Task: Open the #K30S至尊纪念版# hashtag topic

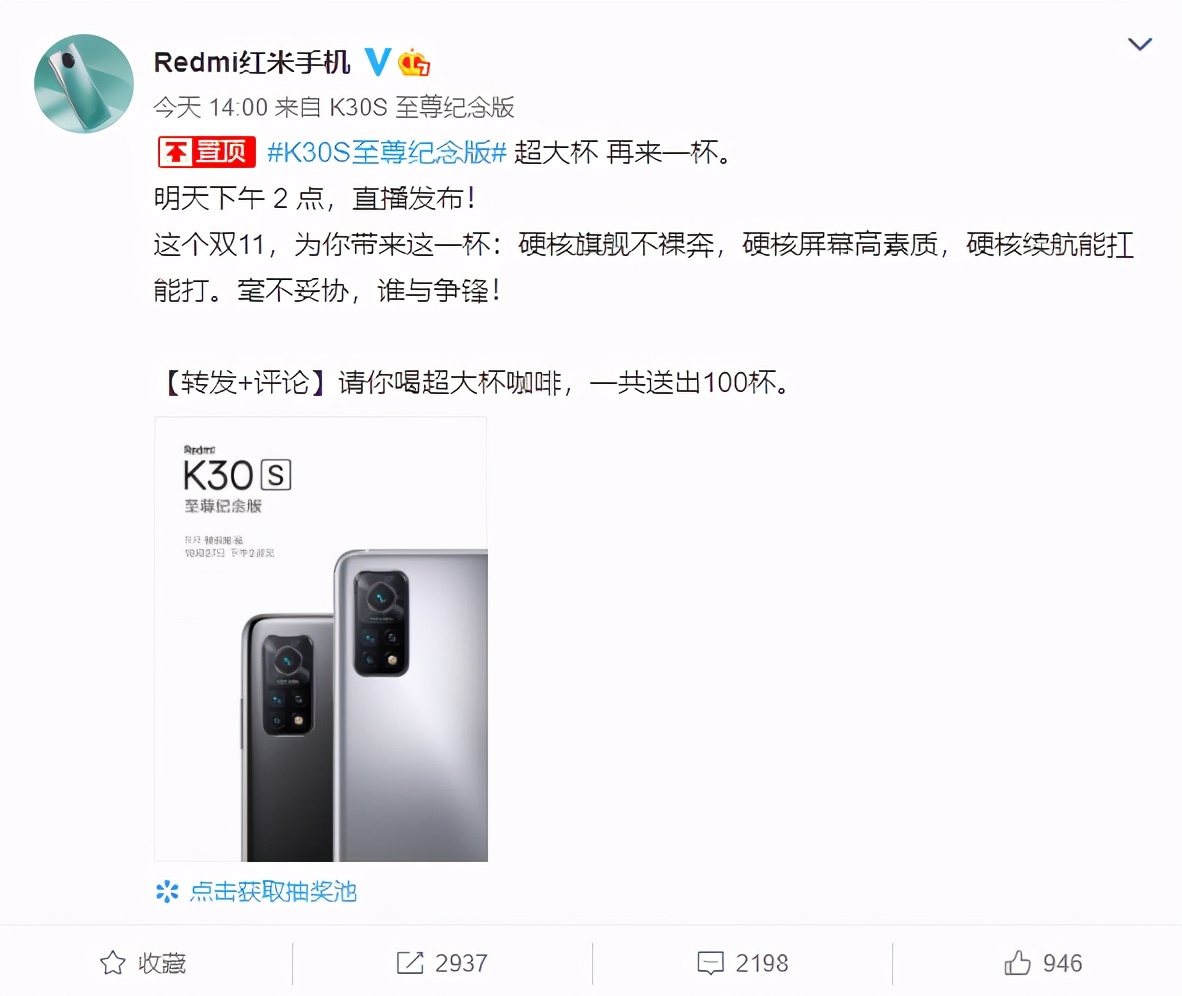Action: [387, 153]
